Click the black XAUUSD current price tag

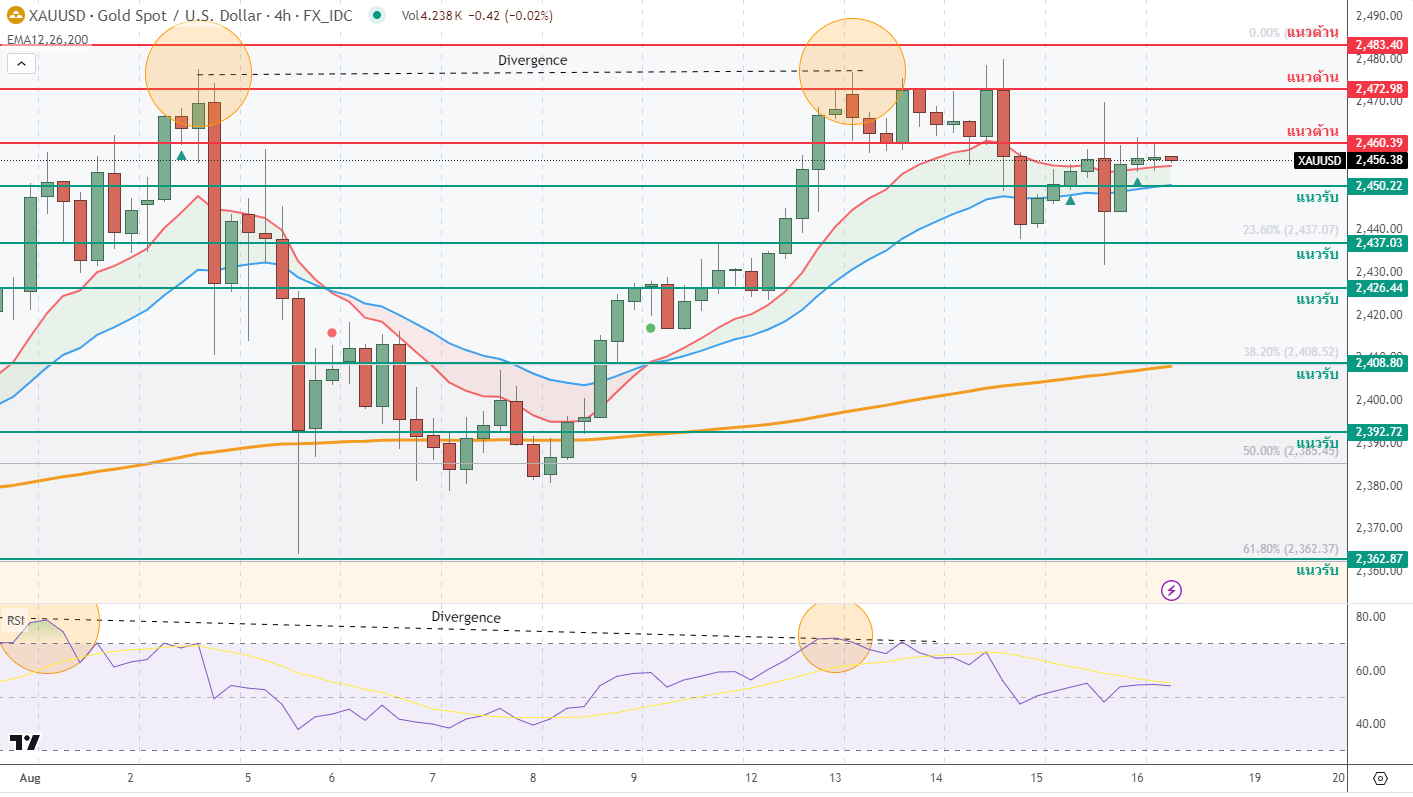pyautogui.click(x=1319, y=160)
